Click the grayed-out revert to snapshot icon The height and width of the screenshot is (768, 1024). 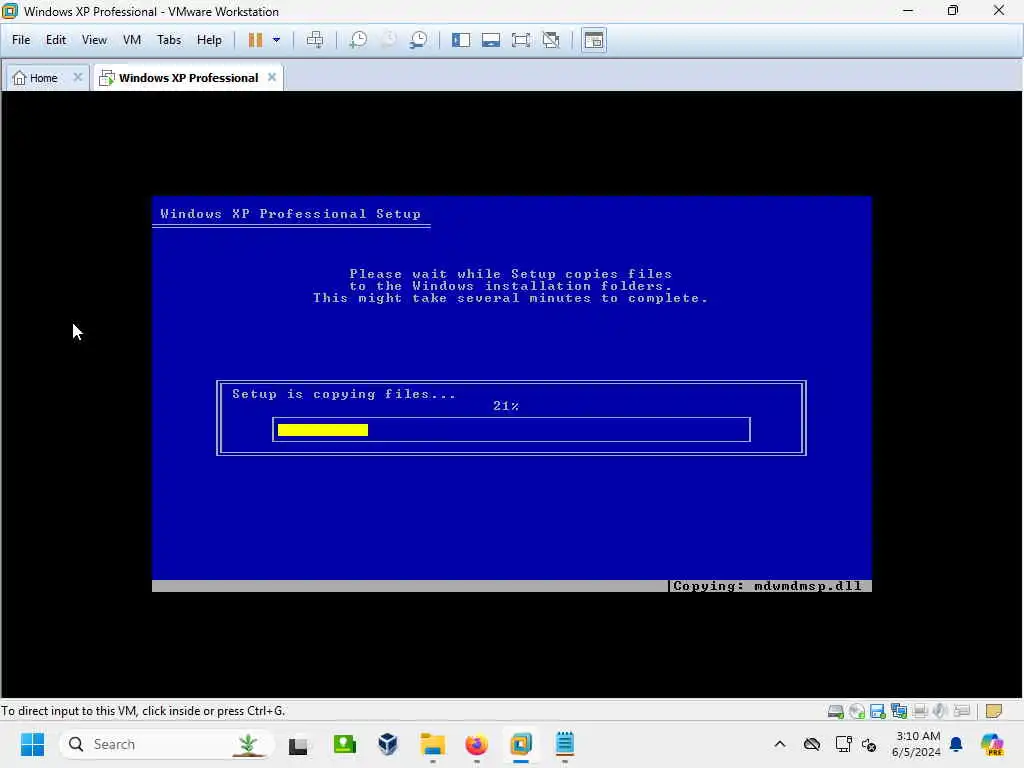click(389, 40)
